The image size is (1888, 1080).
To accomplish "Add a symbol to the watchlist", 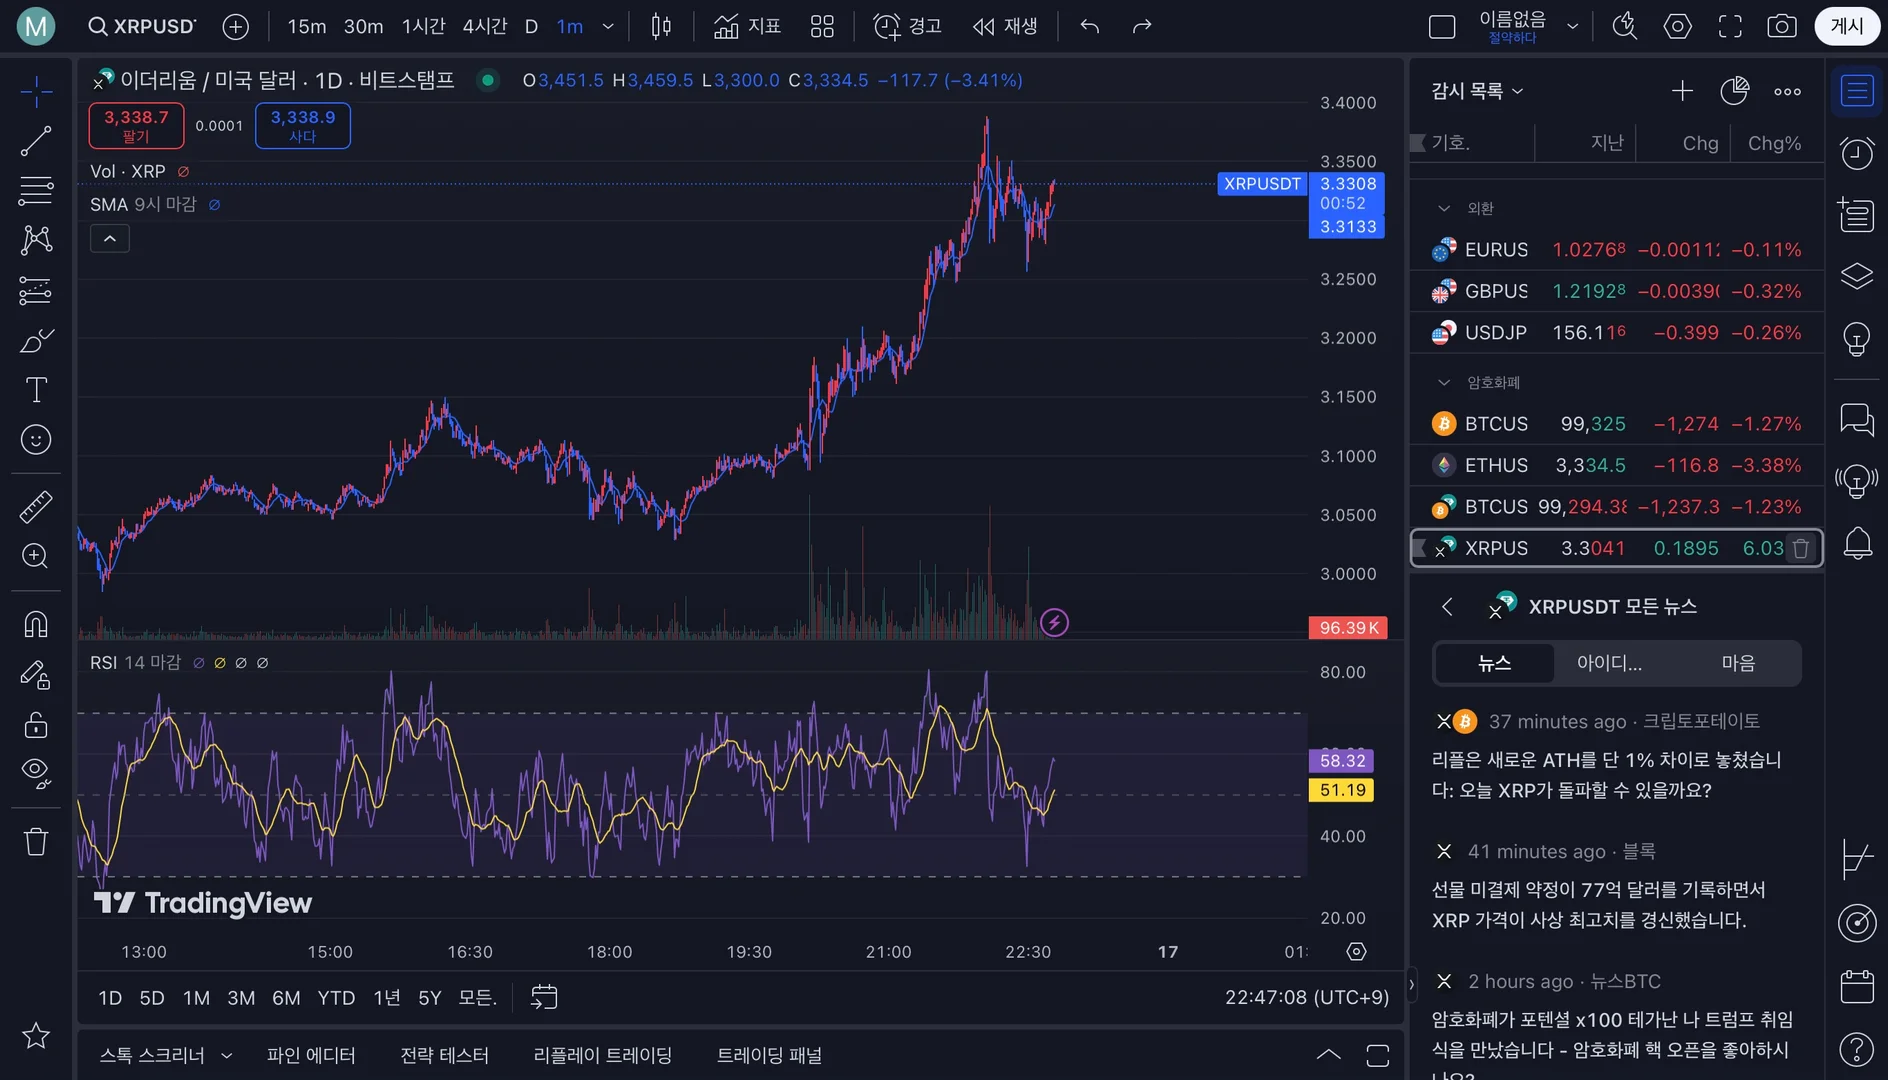I will 1682,91.
